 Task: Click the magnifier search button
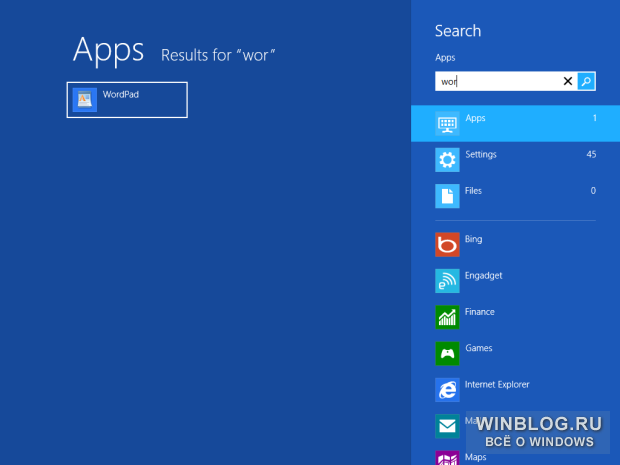(586, 81)
